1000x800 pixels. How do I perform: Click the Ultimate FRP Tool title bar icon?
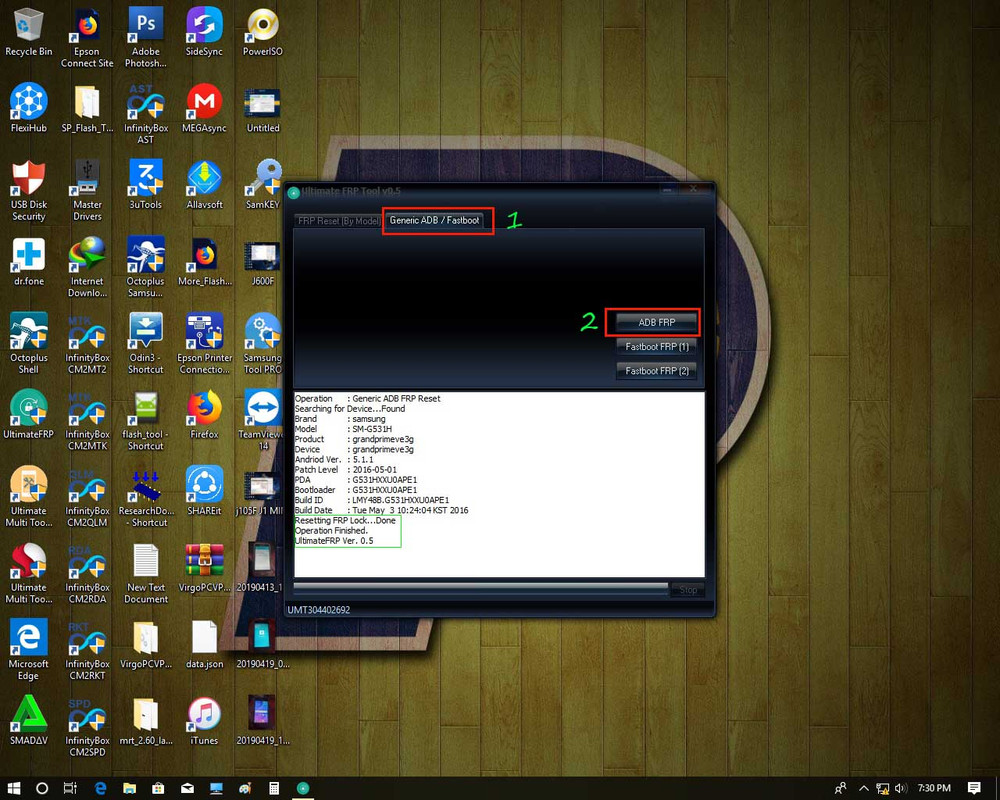293,192
